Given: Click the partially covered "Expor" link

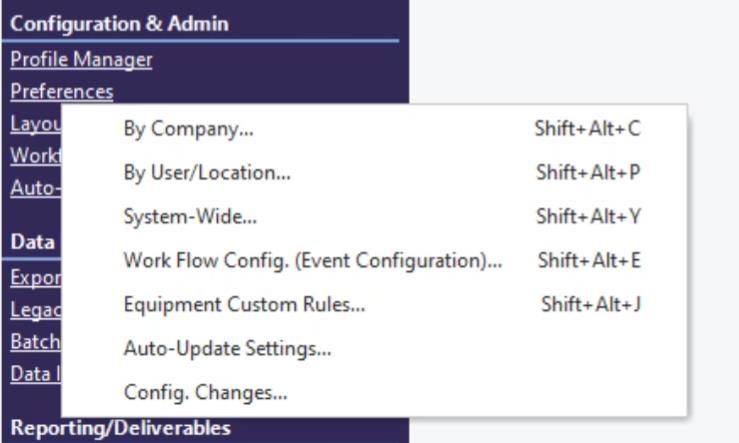Looking at the screenshot, I should pyautogui.click(x=34, y=277).
